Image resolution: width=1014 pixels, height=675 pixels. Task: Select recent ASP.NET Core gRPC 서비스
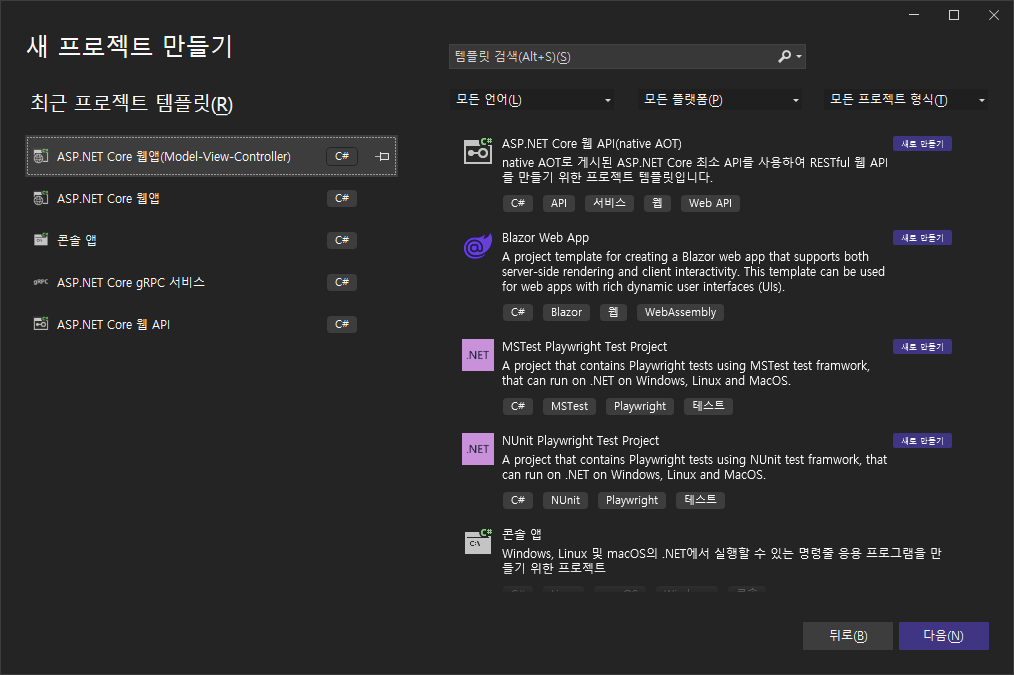[x=211, y=282]
